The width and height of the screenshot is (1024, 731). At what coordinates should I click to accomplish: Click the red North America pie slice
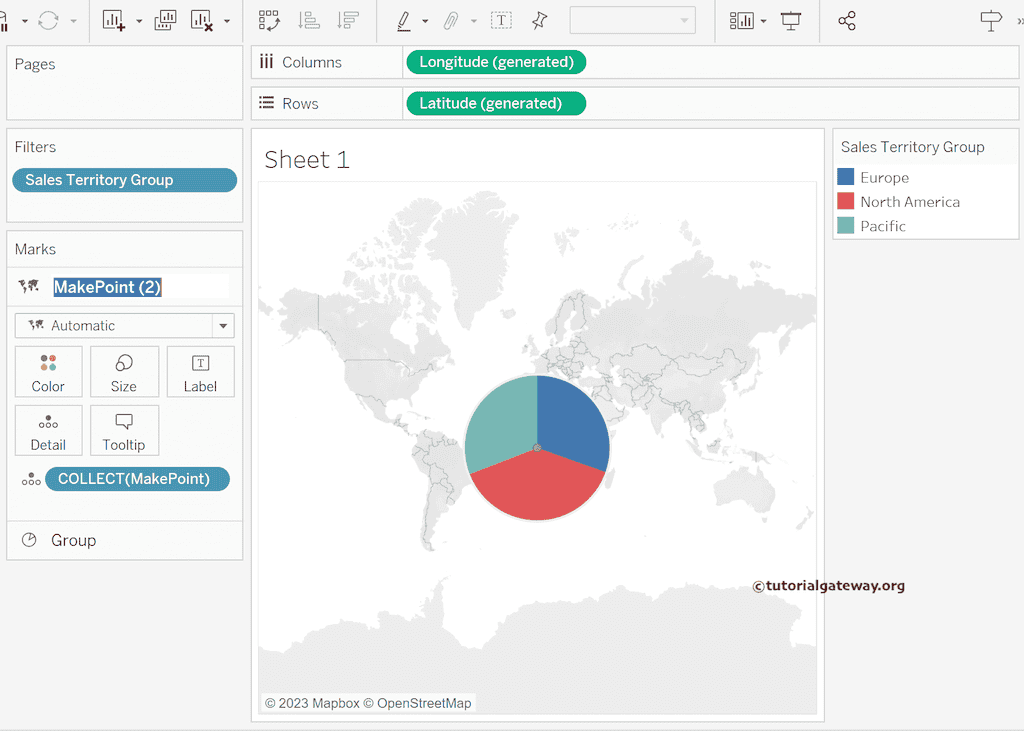537,487
